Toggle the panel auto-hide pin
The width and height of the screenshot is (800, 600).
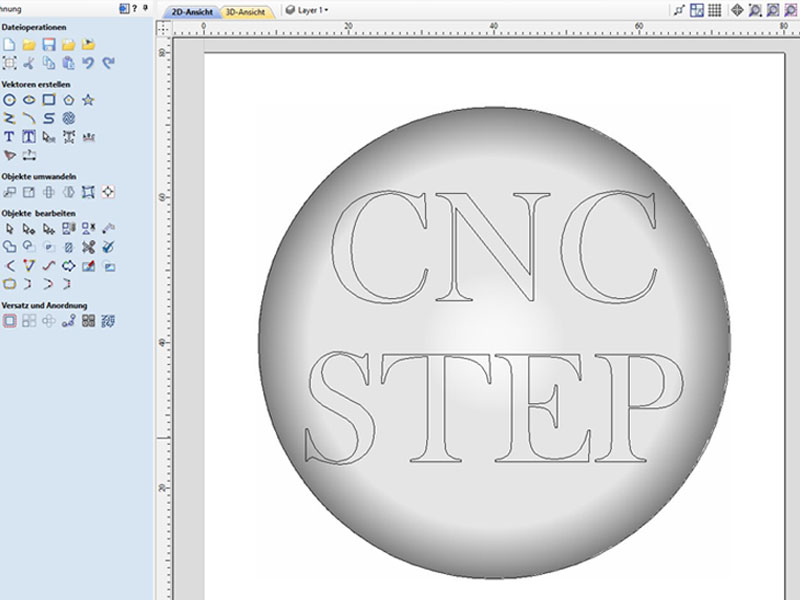pos(145,9)
